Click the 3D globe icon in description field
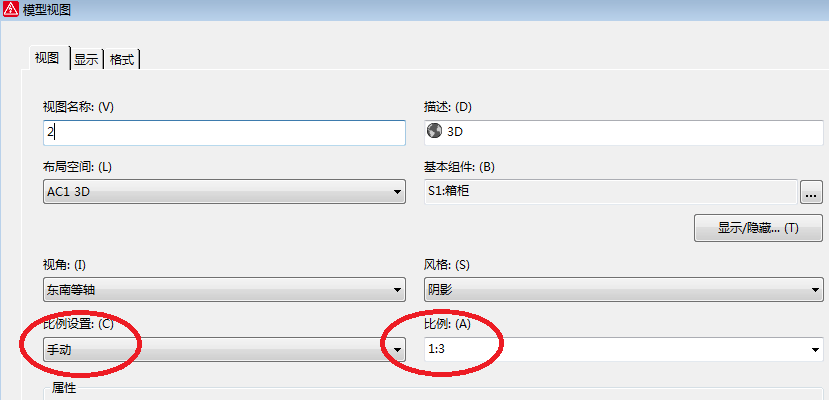The height and width of the screenshot is (400, 829). (x=434, y=131)
